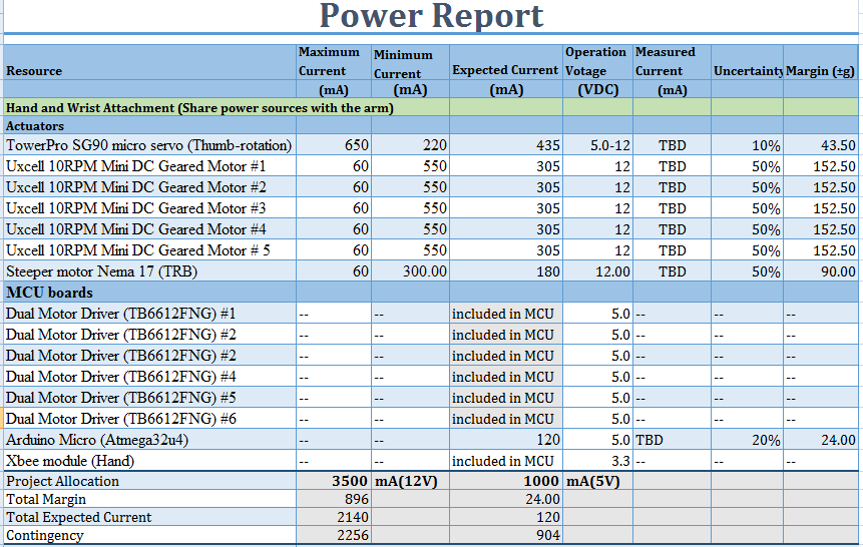Click the Actuators section cell

click(x=150, y=125)
